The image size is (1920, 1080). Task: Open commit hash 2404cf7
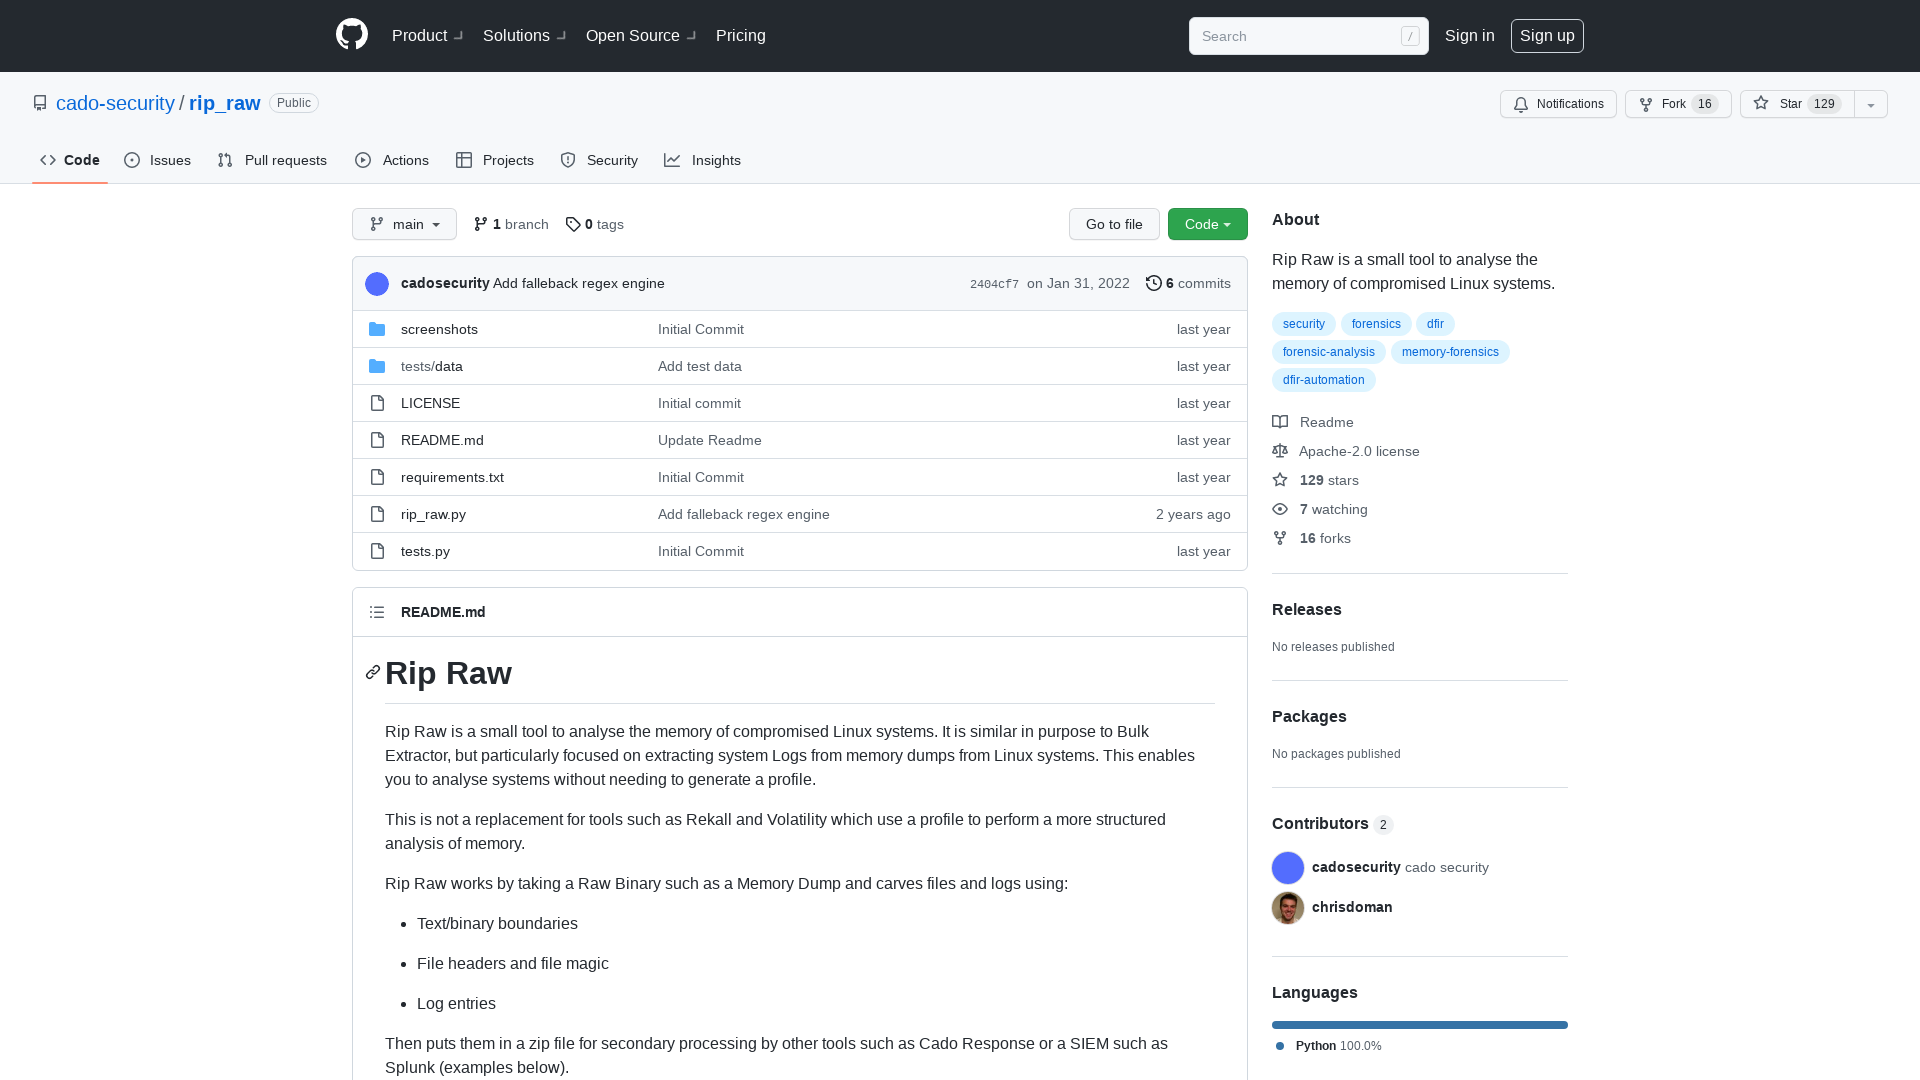[994, 284]
